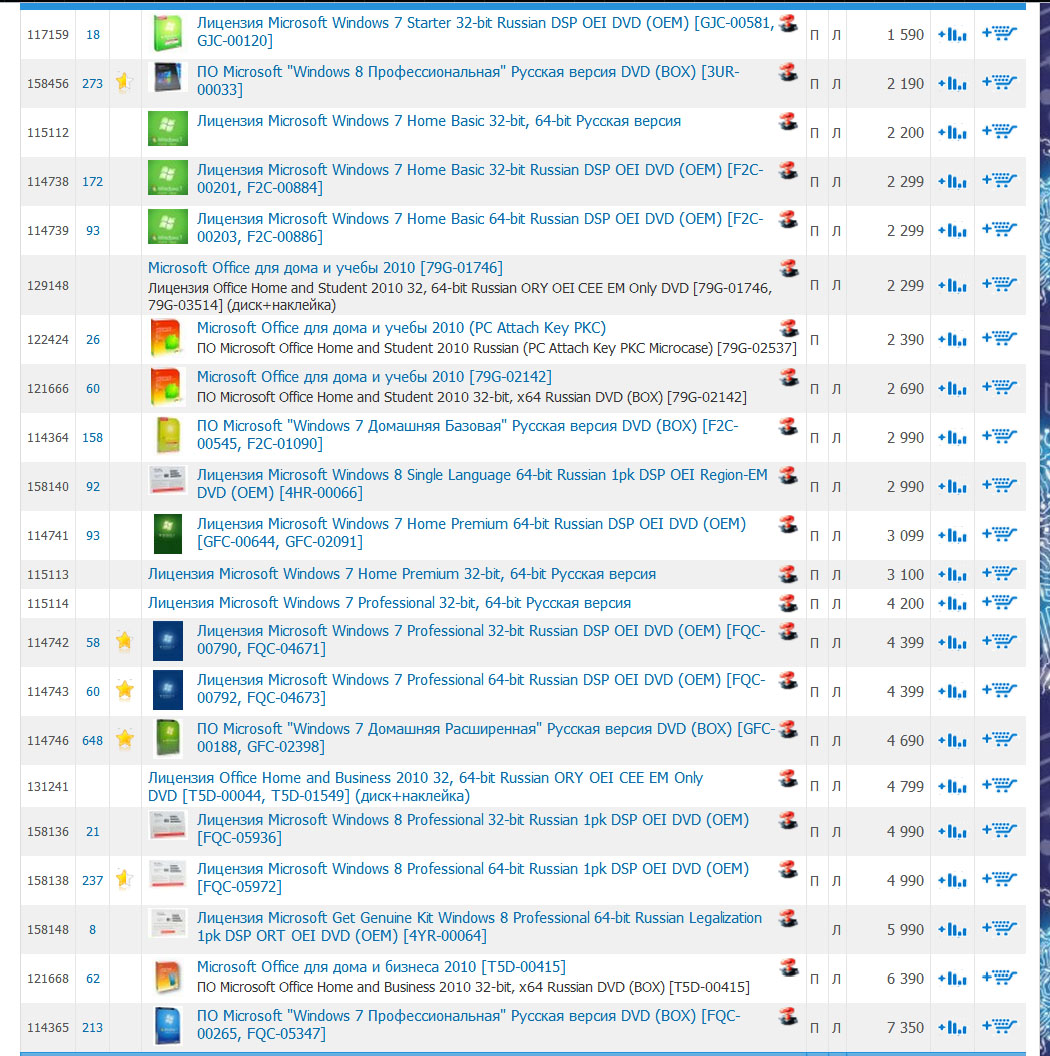Price 1 590 for Windows 7 Starter
The width and height of the screenshot is (1050, 1056).
(905, 35)
